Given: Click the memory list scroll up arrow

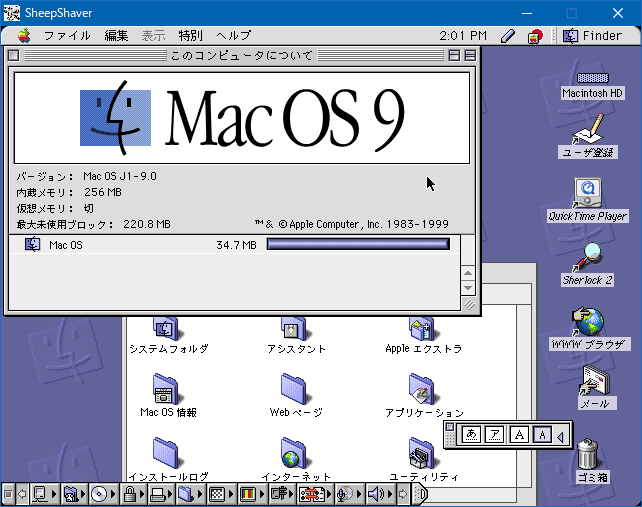Looking at the screenshot, I should [x=468, y=273].
